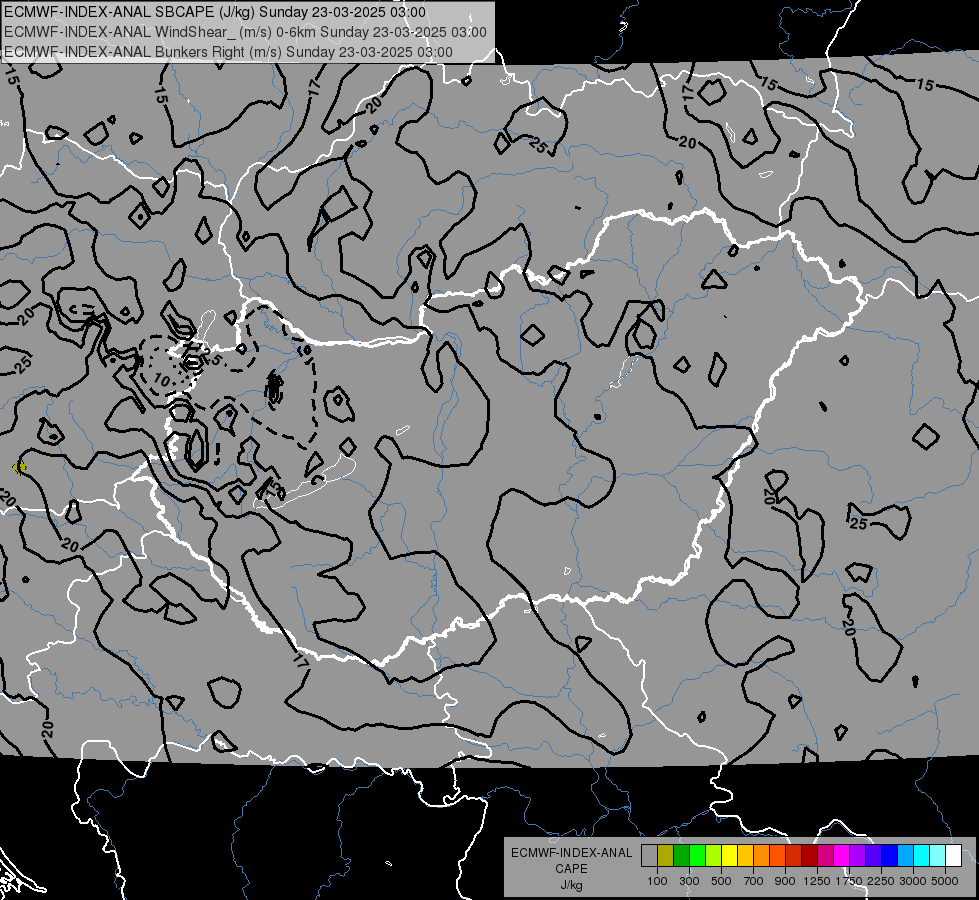Select the golden amber swatch ending at 700
Viewport: 979px width, 900px height.
pos(745,856)
